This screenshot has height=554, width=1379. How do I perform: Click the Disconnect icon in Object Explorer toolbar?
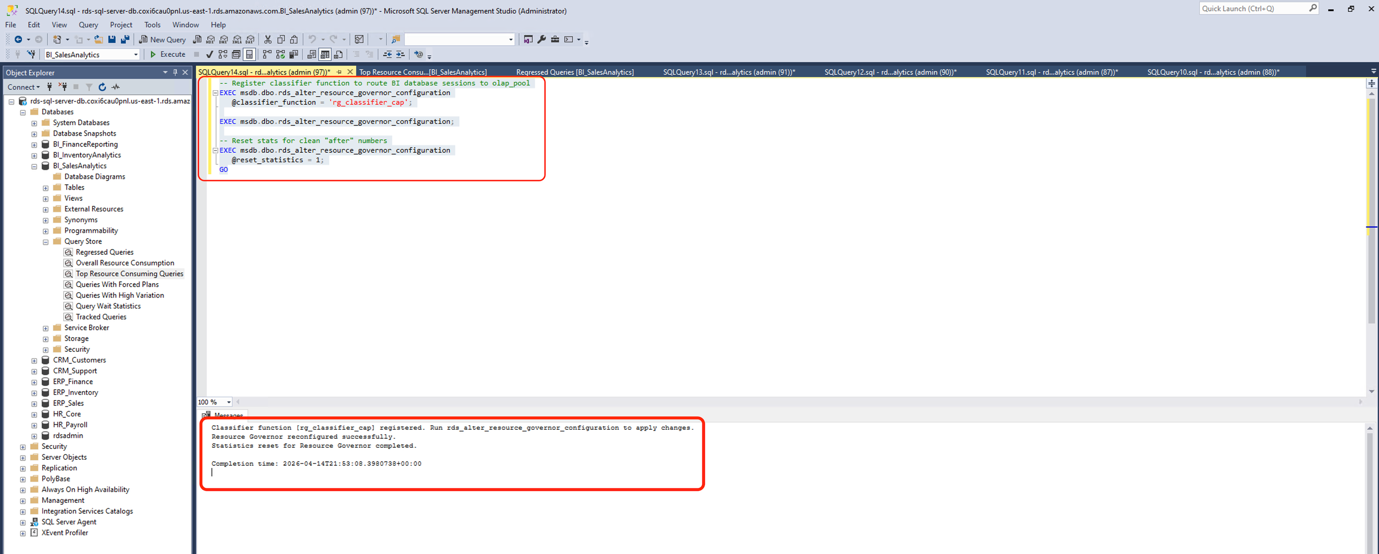[62, 87]
